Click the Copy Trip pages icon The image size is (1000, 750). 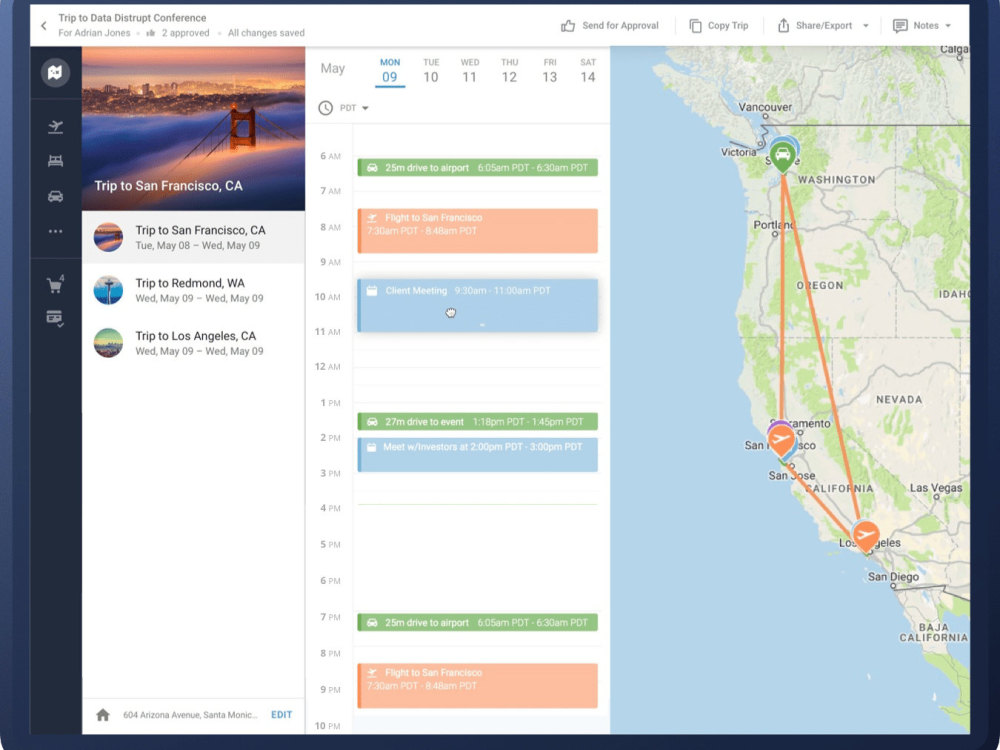coord(695,26)
